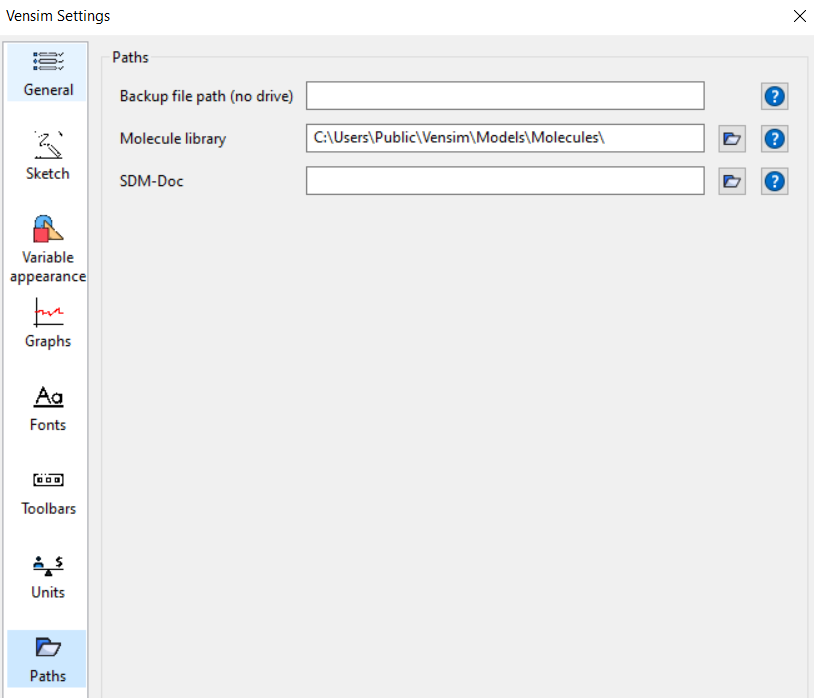The width and height of the screenshot is (814, 698).
Task: Click the 'Backup file path (no drive)' label
Action: click(x=206, y=97)
